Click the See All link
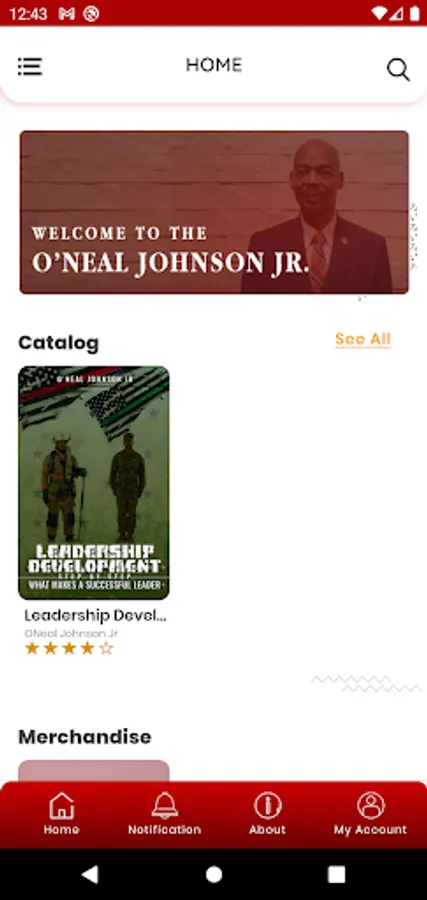Screen dimensions: 427x900 click(x=363, y=339)
